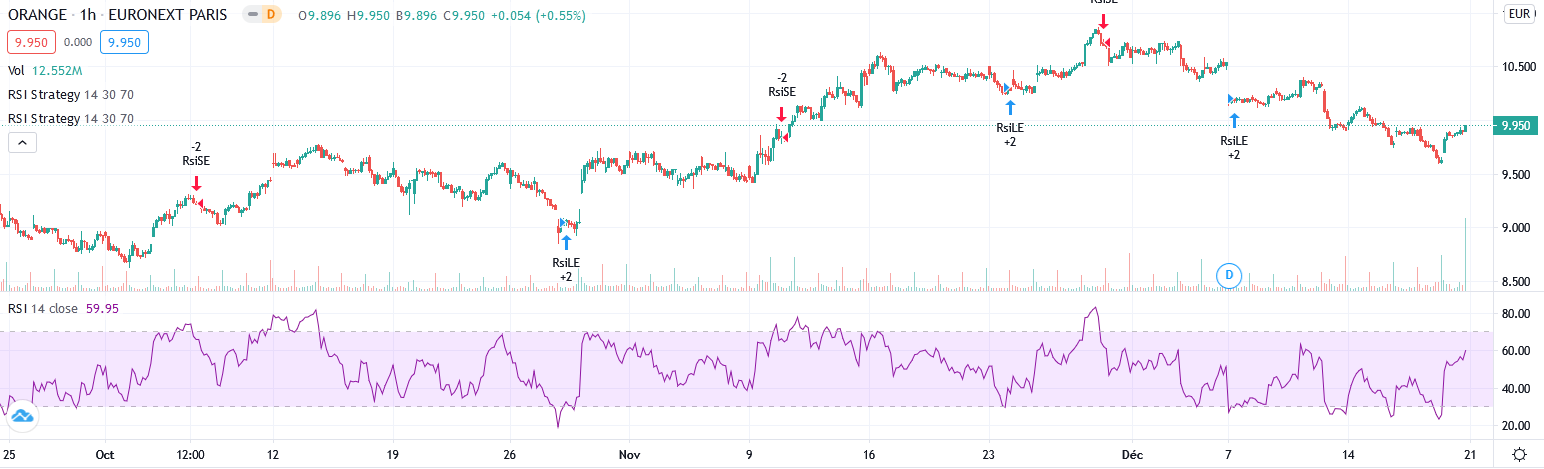Click the Vol indicator legend label
Image resolution: width=1544 pixels, height=469 pixels.
(16, 71)
